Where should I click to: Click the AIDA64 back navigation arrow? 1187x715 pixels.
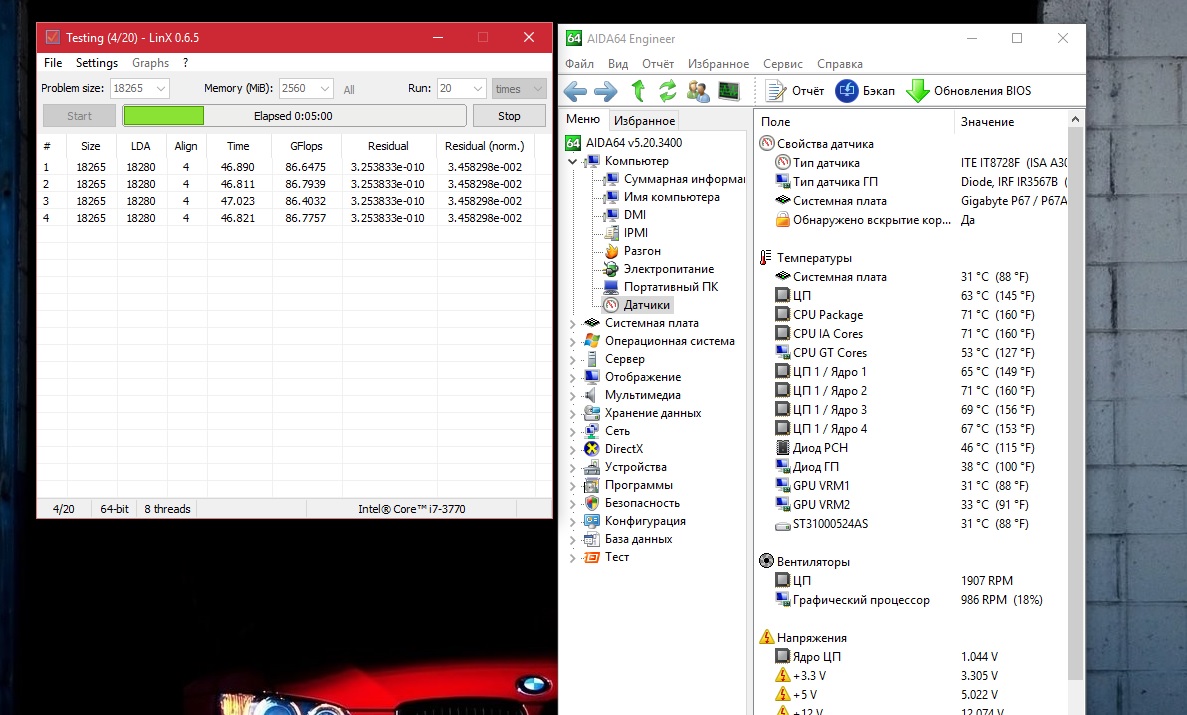pos(575,92)
